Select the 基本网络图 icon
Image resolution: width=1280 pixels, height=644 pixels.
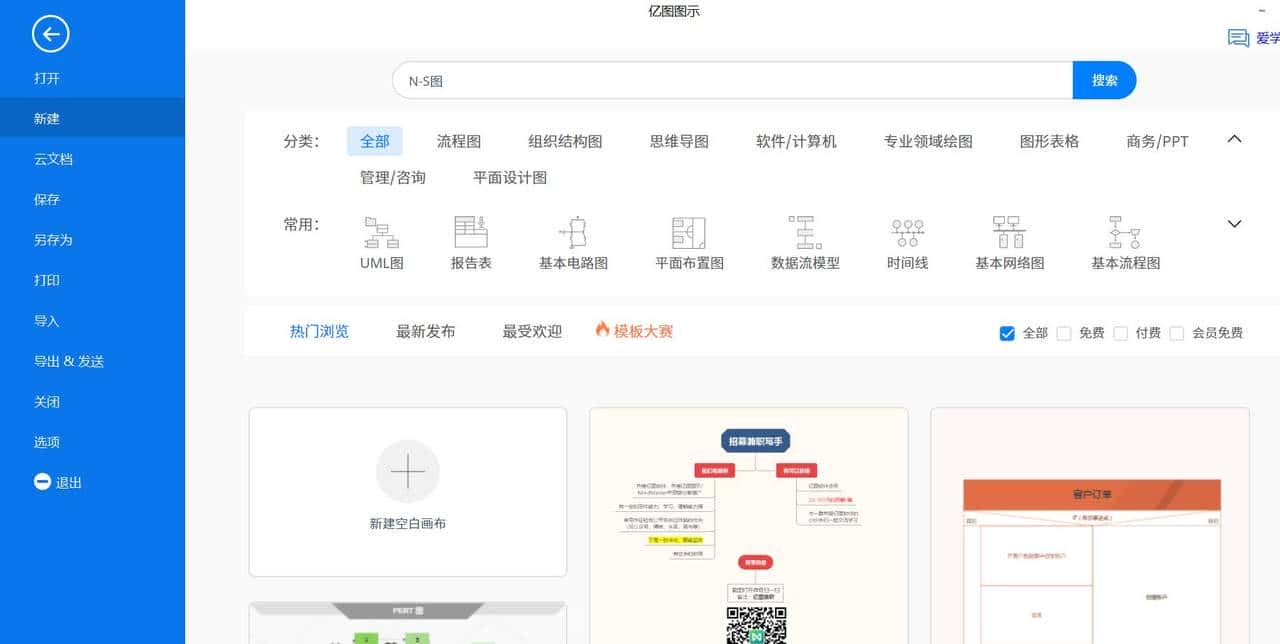tap(1008, 240)
